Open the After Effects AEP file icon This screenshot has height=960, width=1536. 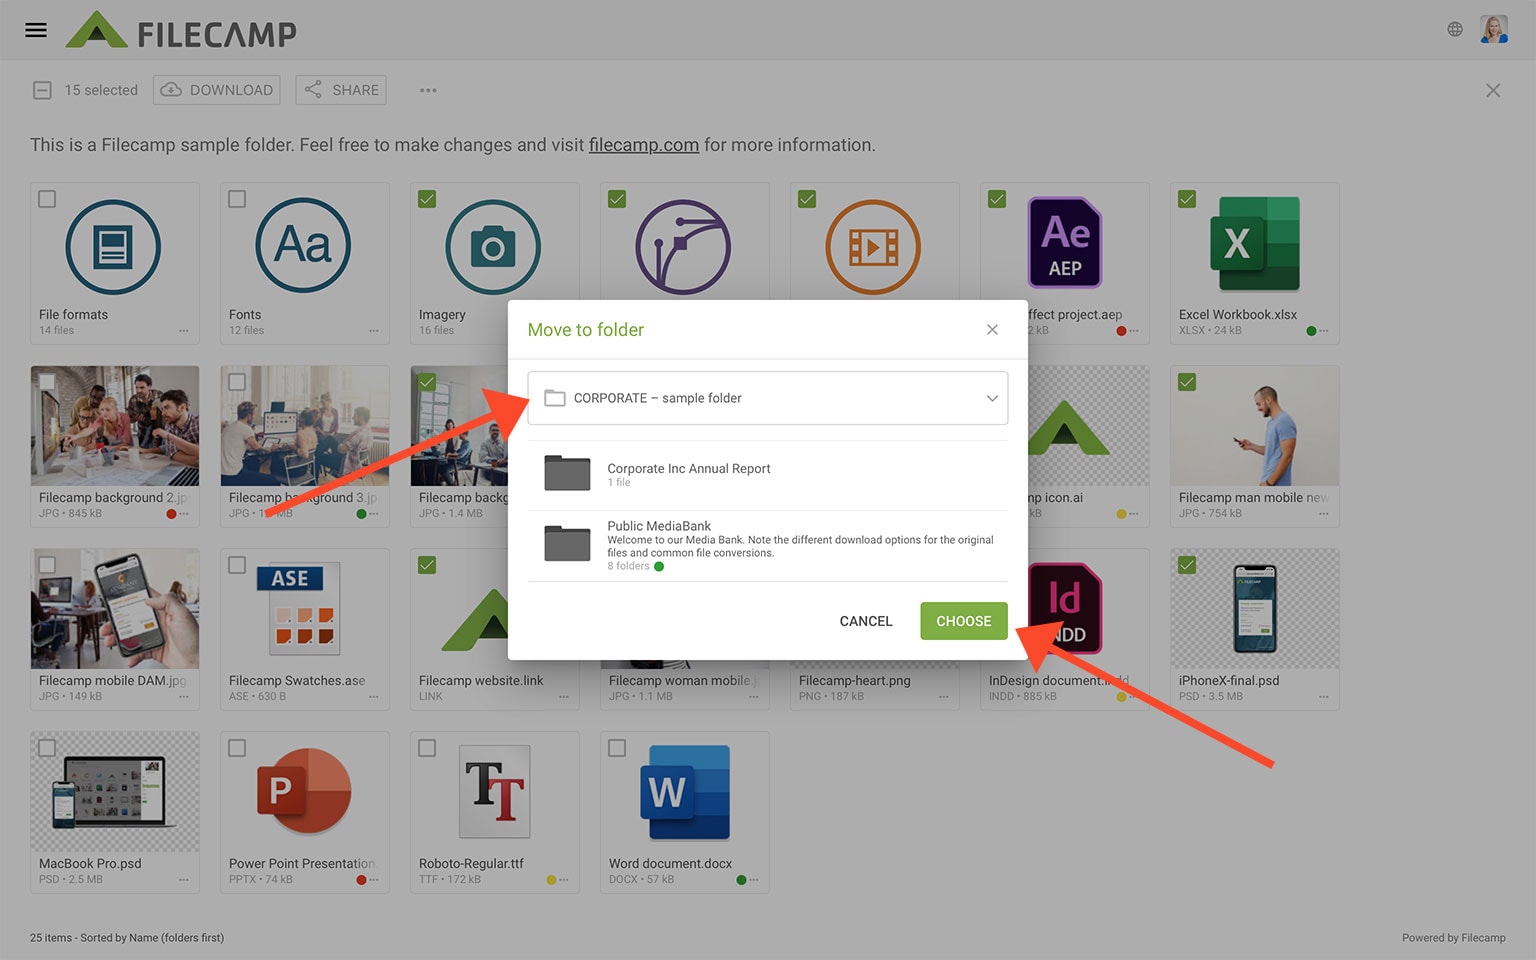pos(1065,243)
